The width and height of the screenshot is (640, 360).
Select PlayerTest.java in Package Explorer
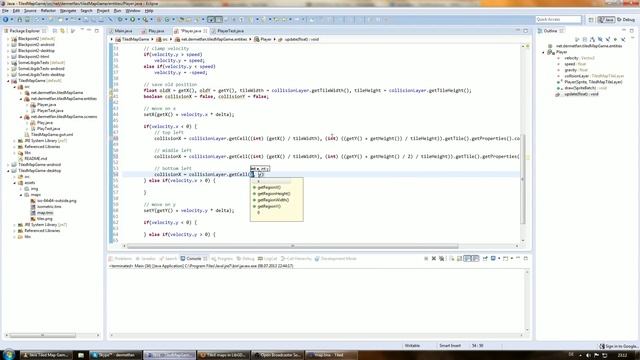50,111
